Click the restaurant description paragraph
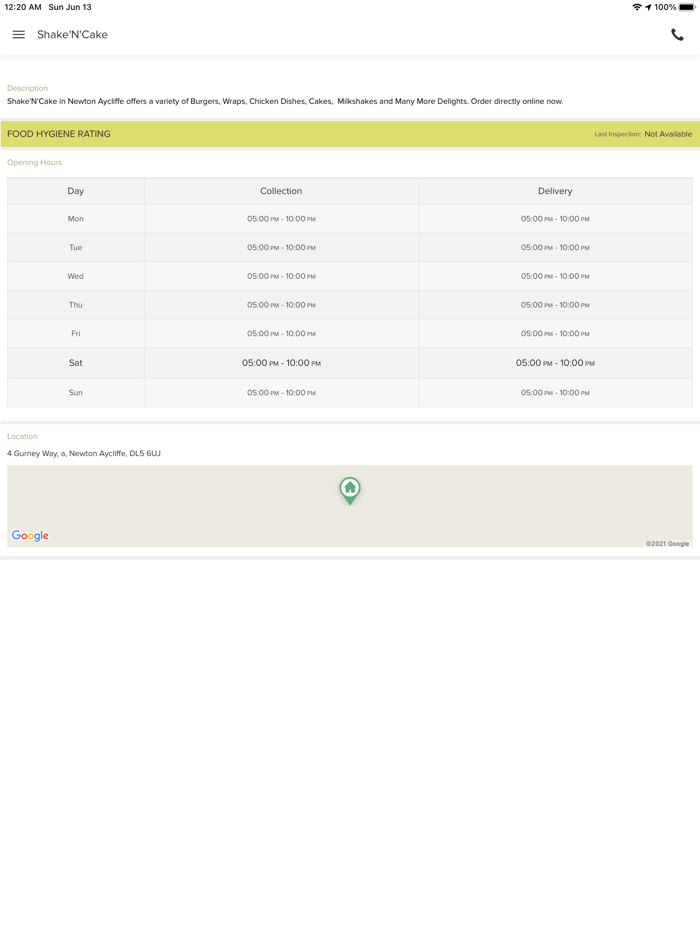 click(x=285, y=101)
